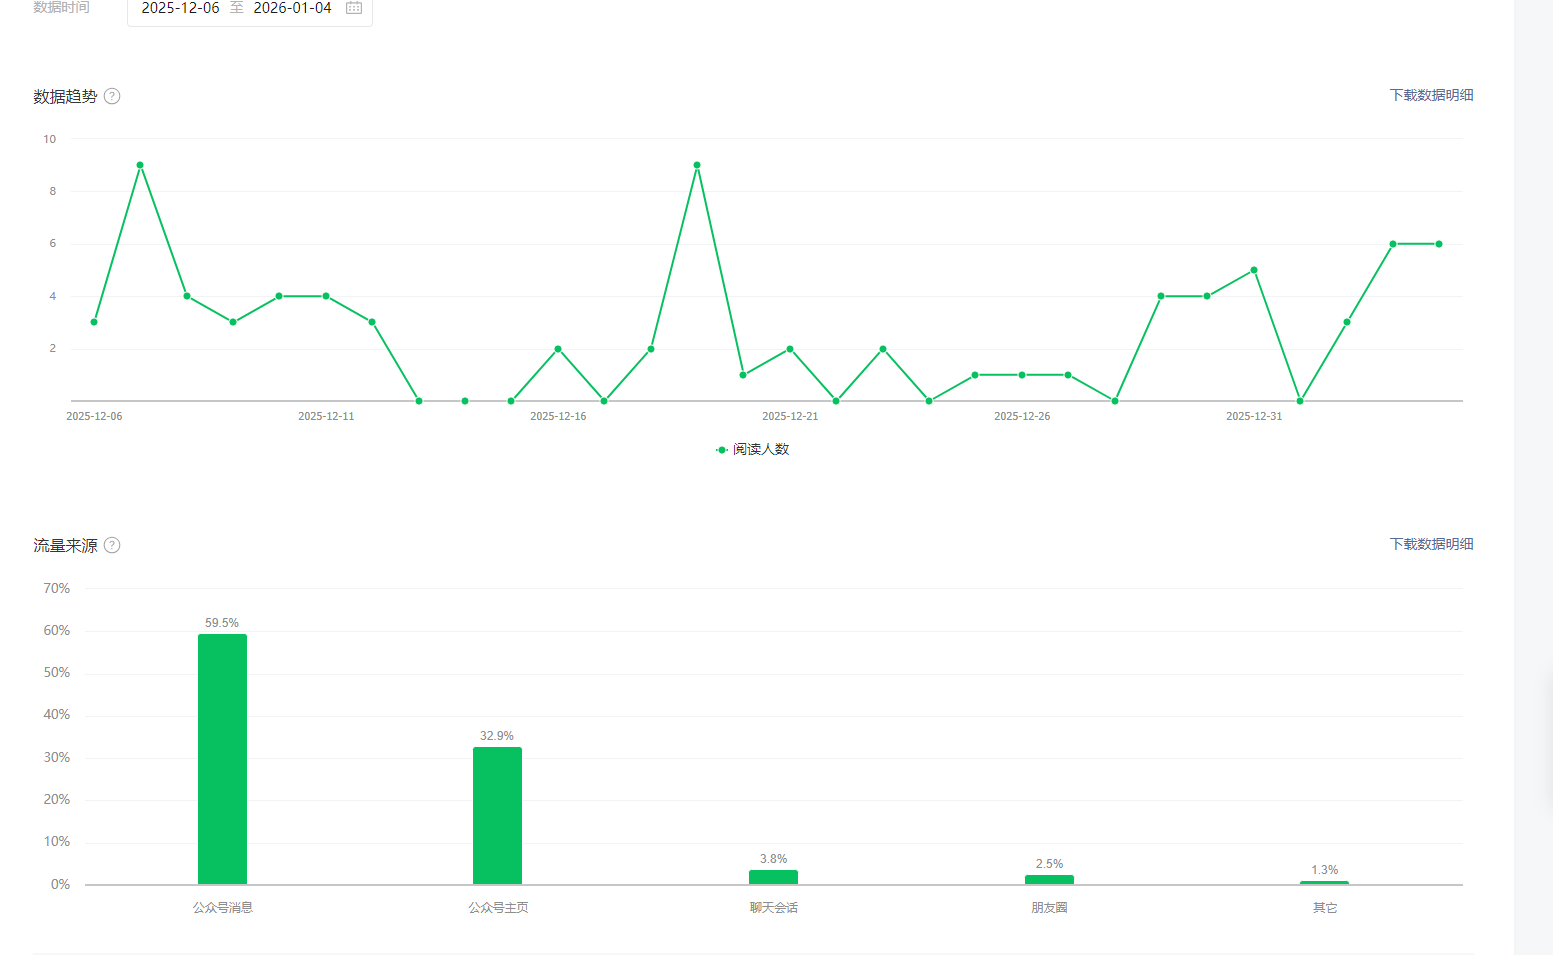
Task: Click the data point above 2025-12-26 label
Action: pos(1022,375)
